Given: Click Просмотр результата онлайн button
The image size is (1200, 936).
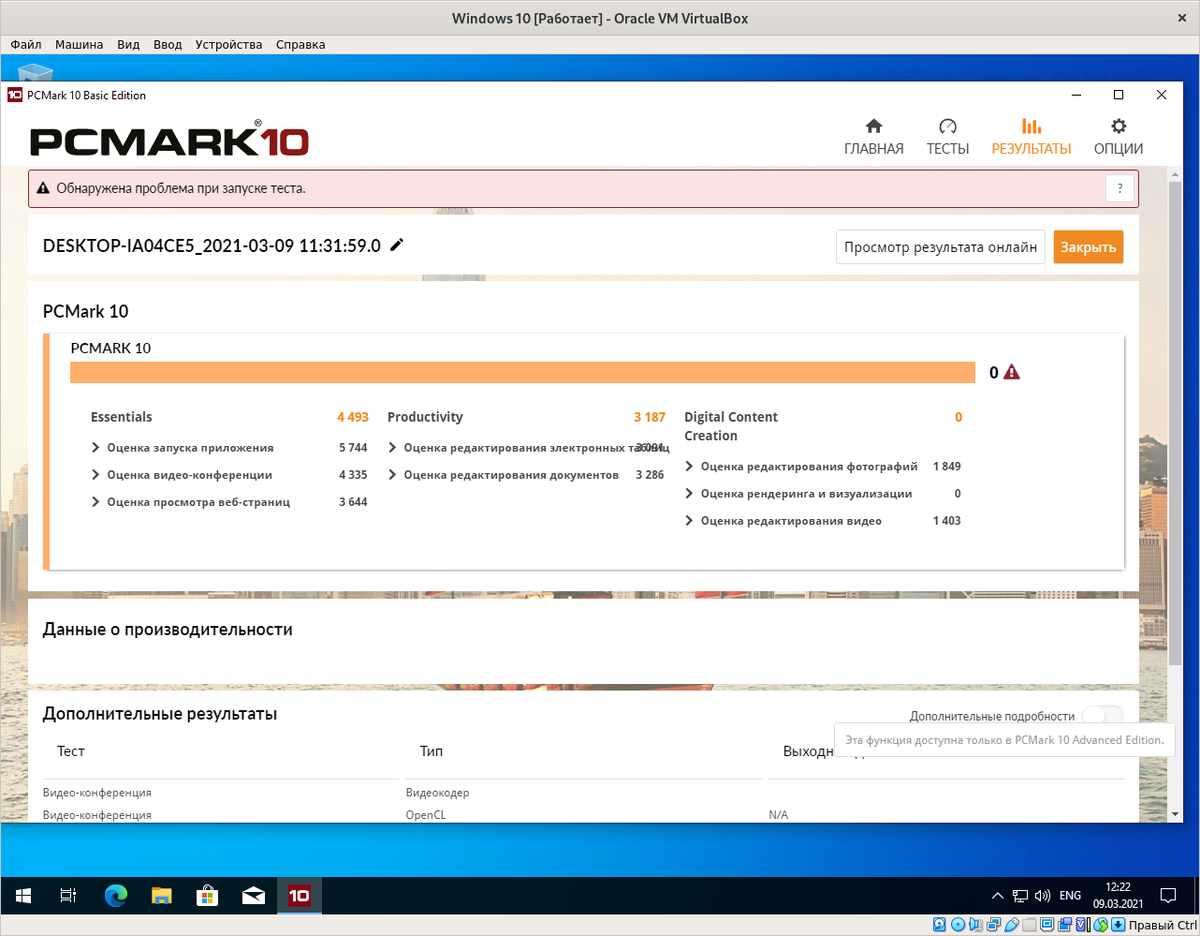Looking at the screenshot, I should [x=940, y=247].
